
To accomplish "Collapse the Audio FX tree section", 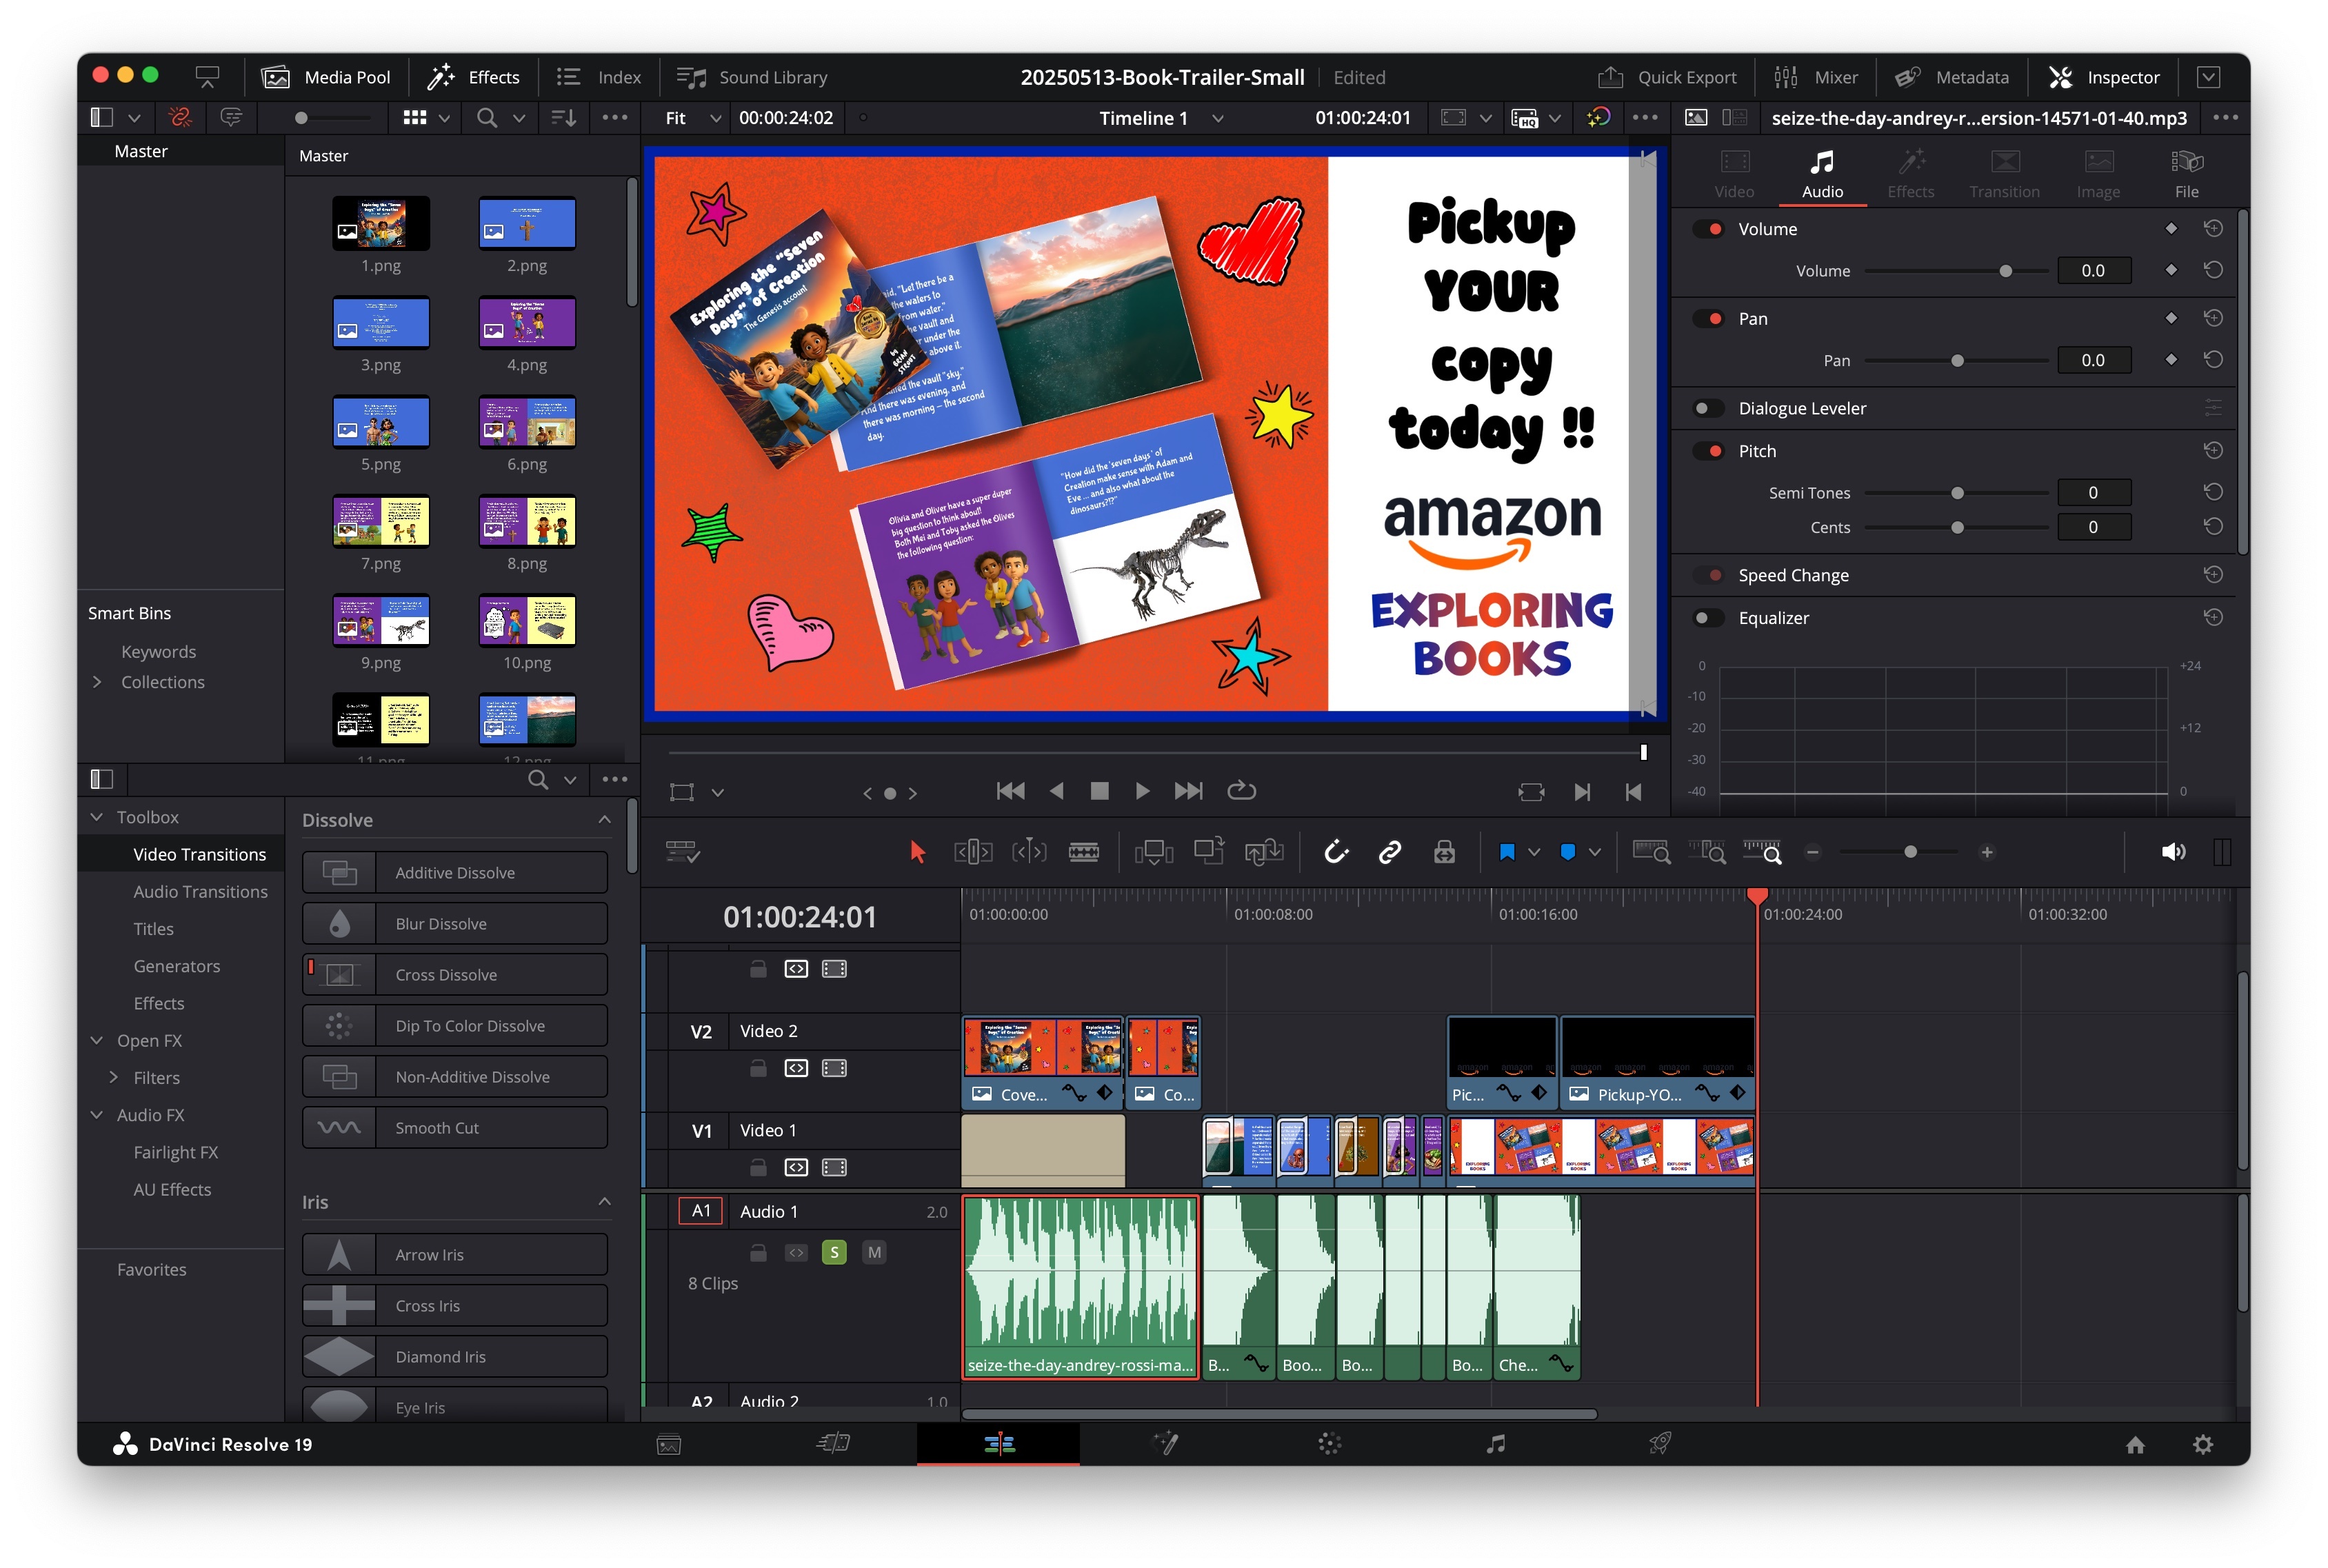I will (x=97, y=1114).
